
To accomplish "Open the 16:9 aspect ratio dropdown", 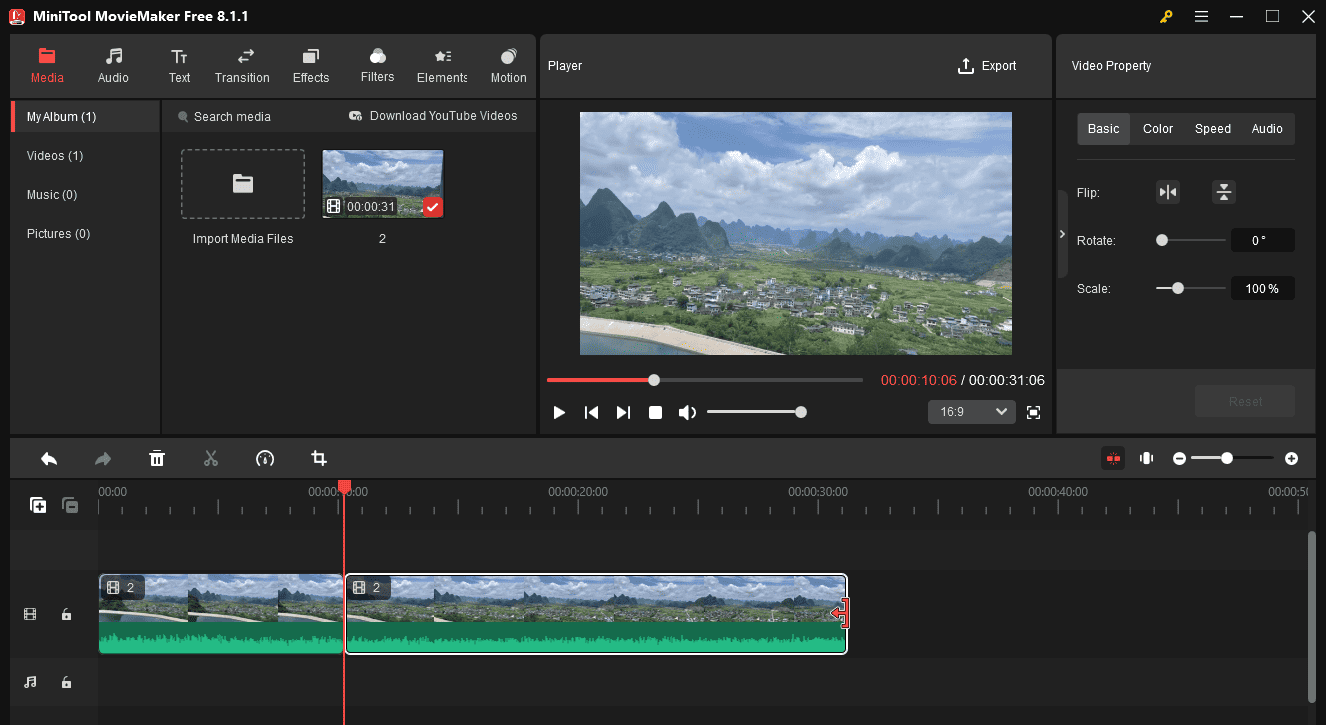I will tap(971, 412).
